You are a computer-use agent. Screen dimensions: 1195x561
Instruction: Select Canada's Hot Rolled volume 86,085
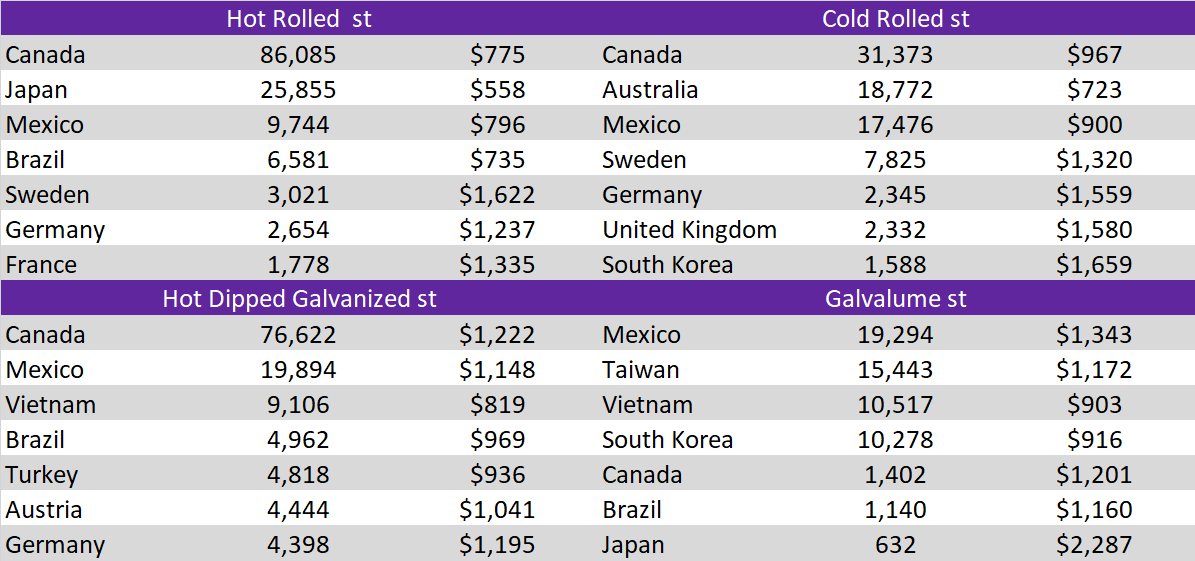298,54
